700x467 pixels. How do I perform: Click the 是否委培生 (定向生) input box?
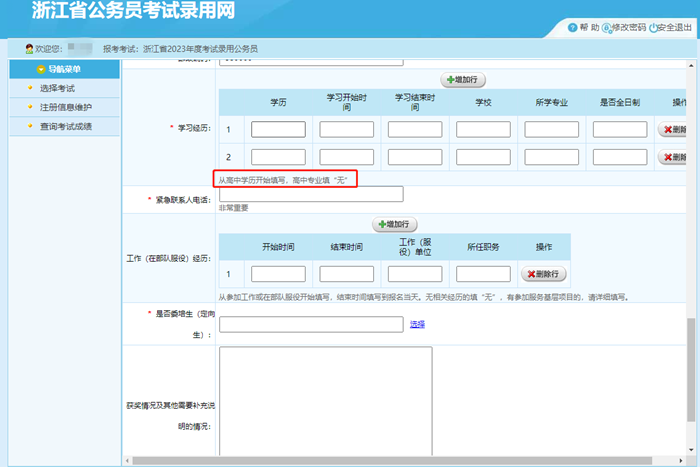[x=311, y=324]
